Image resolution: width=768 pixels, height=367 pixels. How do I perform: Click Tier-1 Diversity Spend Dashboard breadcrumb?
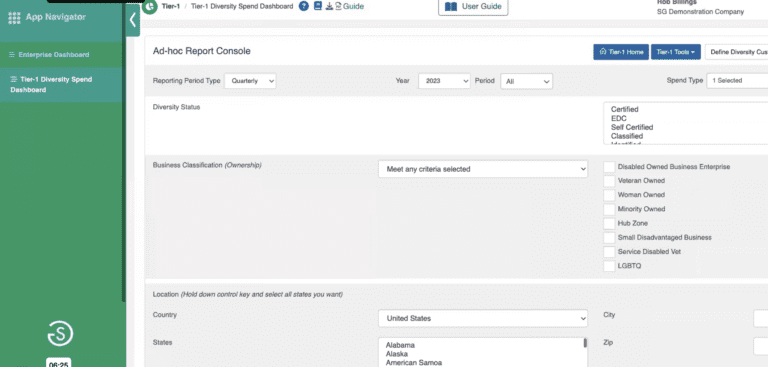(242, 6)
